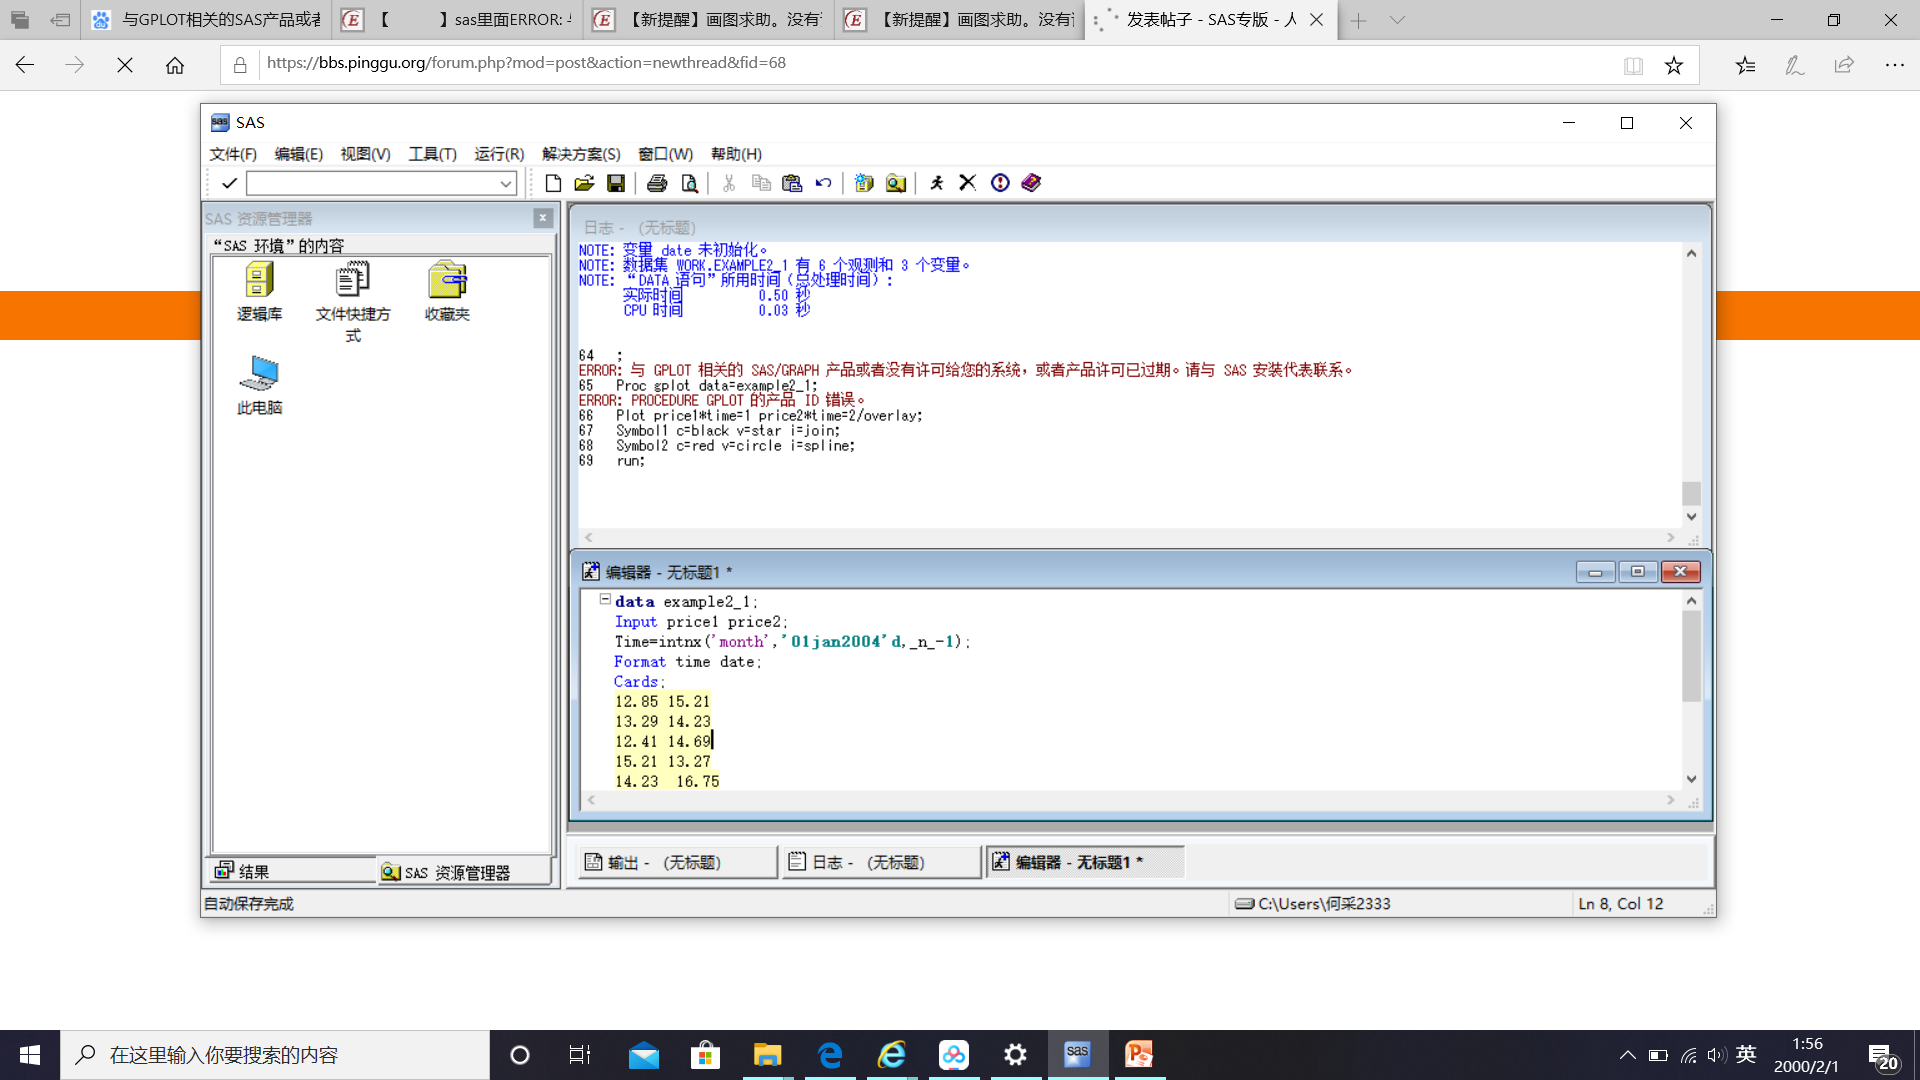Open the SAS Help book icon

coord(1031,183)
